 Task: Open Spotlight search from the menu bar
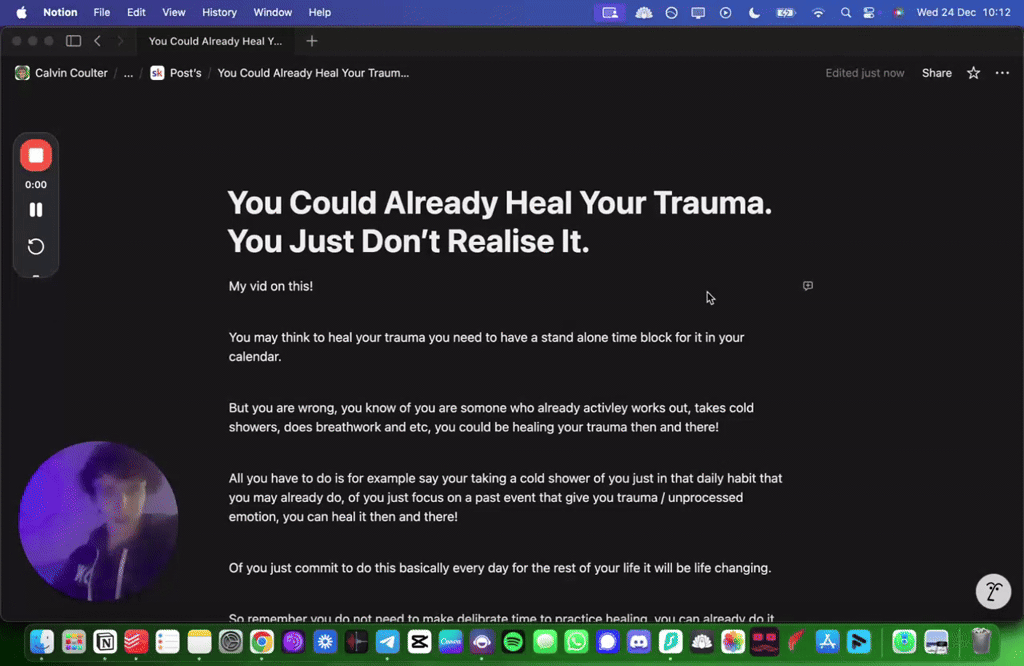tap(845, 13)
